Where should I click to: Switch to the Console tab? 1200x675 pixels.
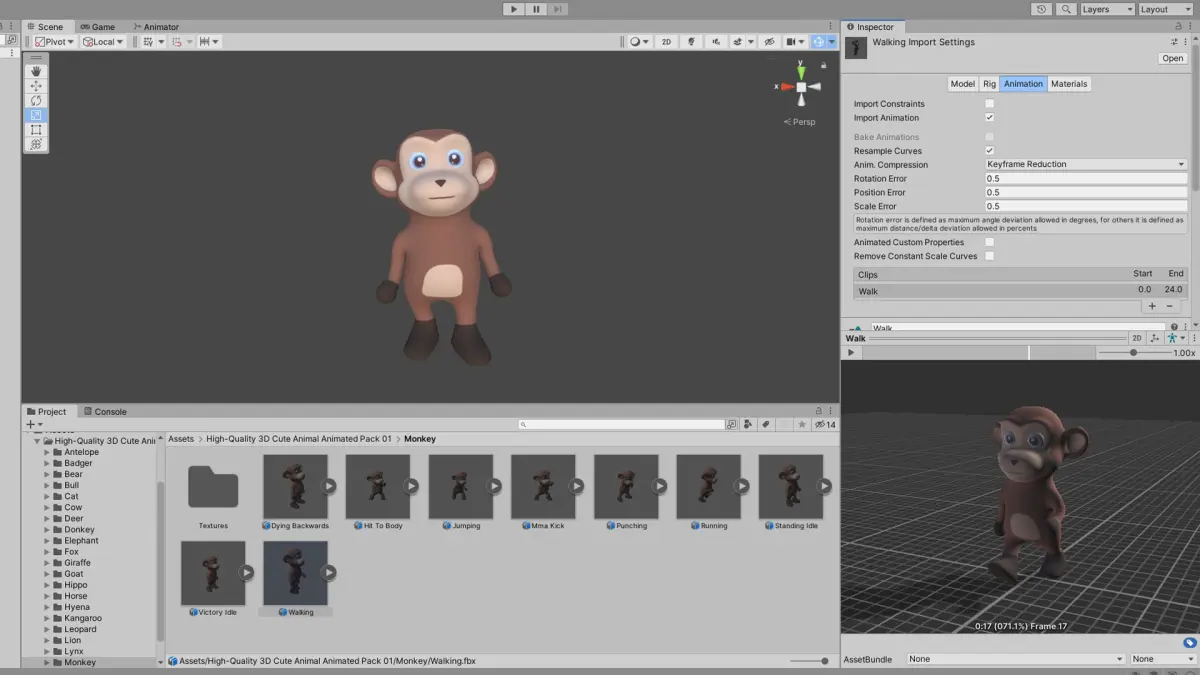(x=105, y=411)
